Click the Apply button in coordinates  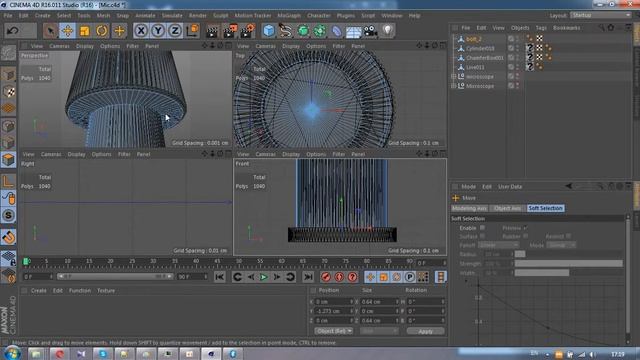(x=425, y=331)
